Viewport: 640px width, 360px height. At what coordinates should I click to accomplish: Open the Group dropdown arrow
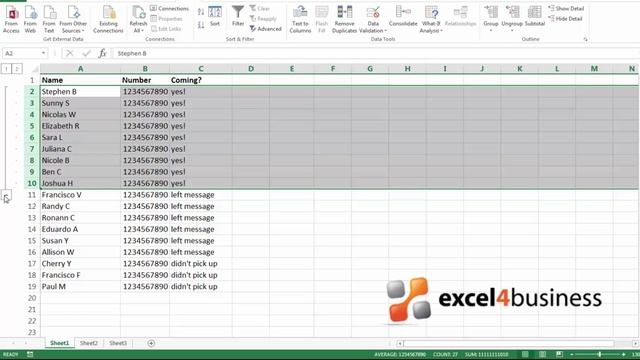point(491,31)
